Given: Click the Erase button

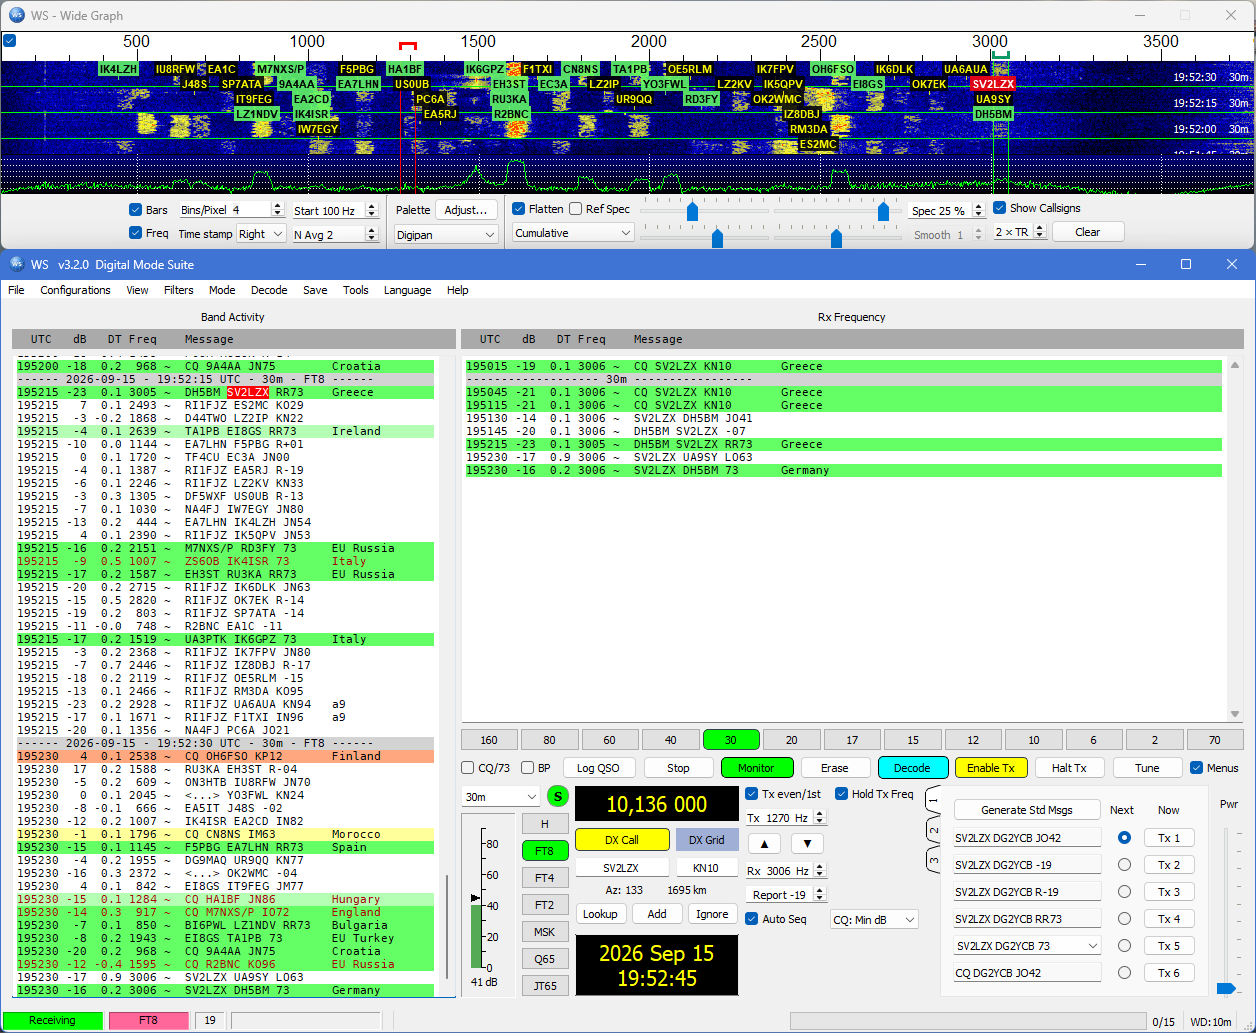Looking at the screenshot, I should (834, 768).
